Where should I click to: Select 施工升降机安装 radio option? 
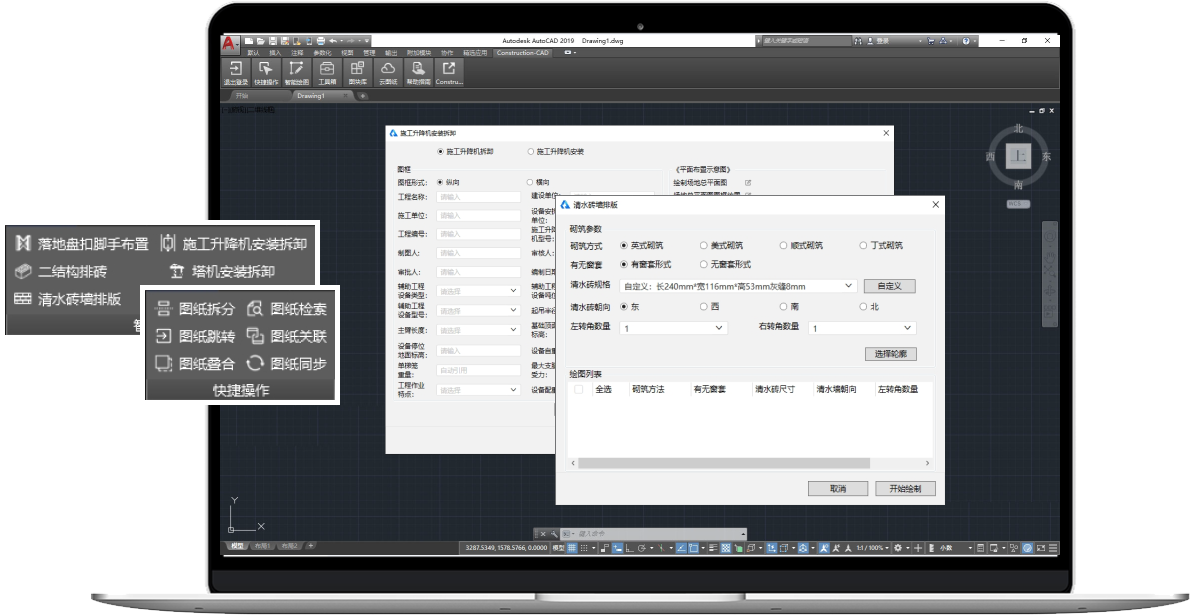[531, 152]
